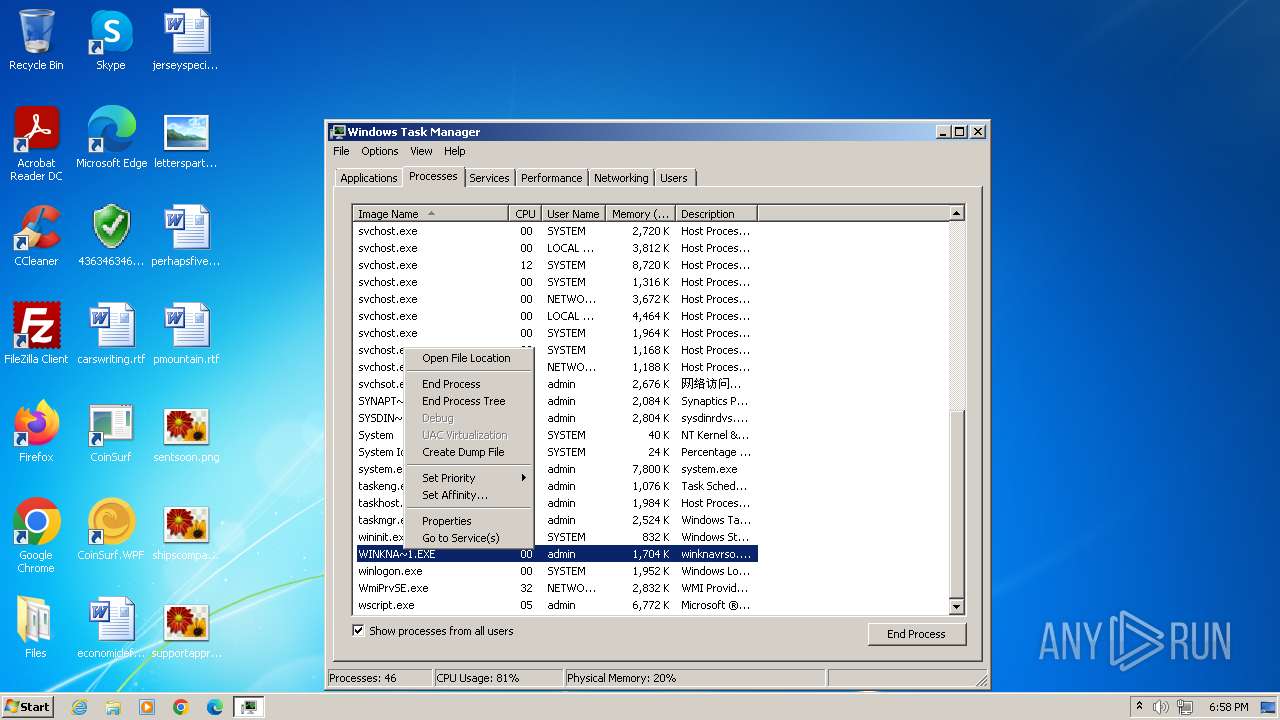The height and width of the screenshot is (720, 1280).
Task: Launch Acrobat Reader DC from desktop
Action: pyautogui.click(x=36, y=143)
